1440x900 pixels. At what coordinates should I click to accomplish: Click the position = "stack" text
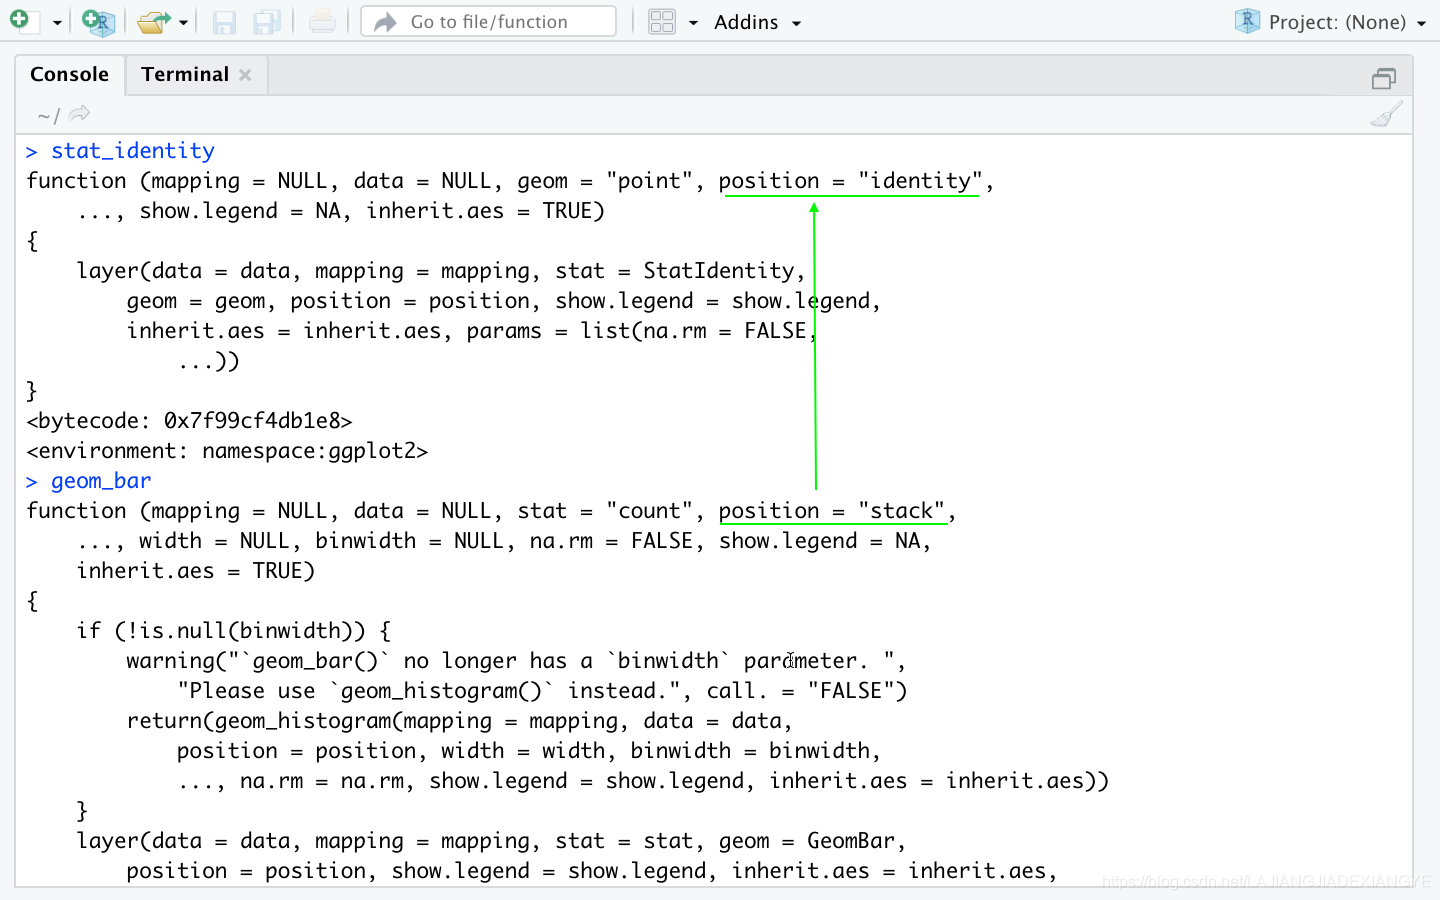coord(832,511)
